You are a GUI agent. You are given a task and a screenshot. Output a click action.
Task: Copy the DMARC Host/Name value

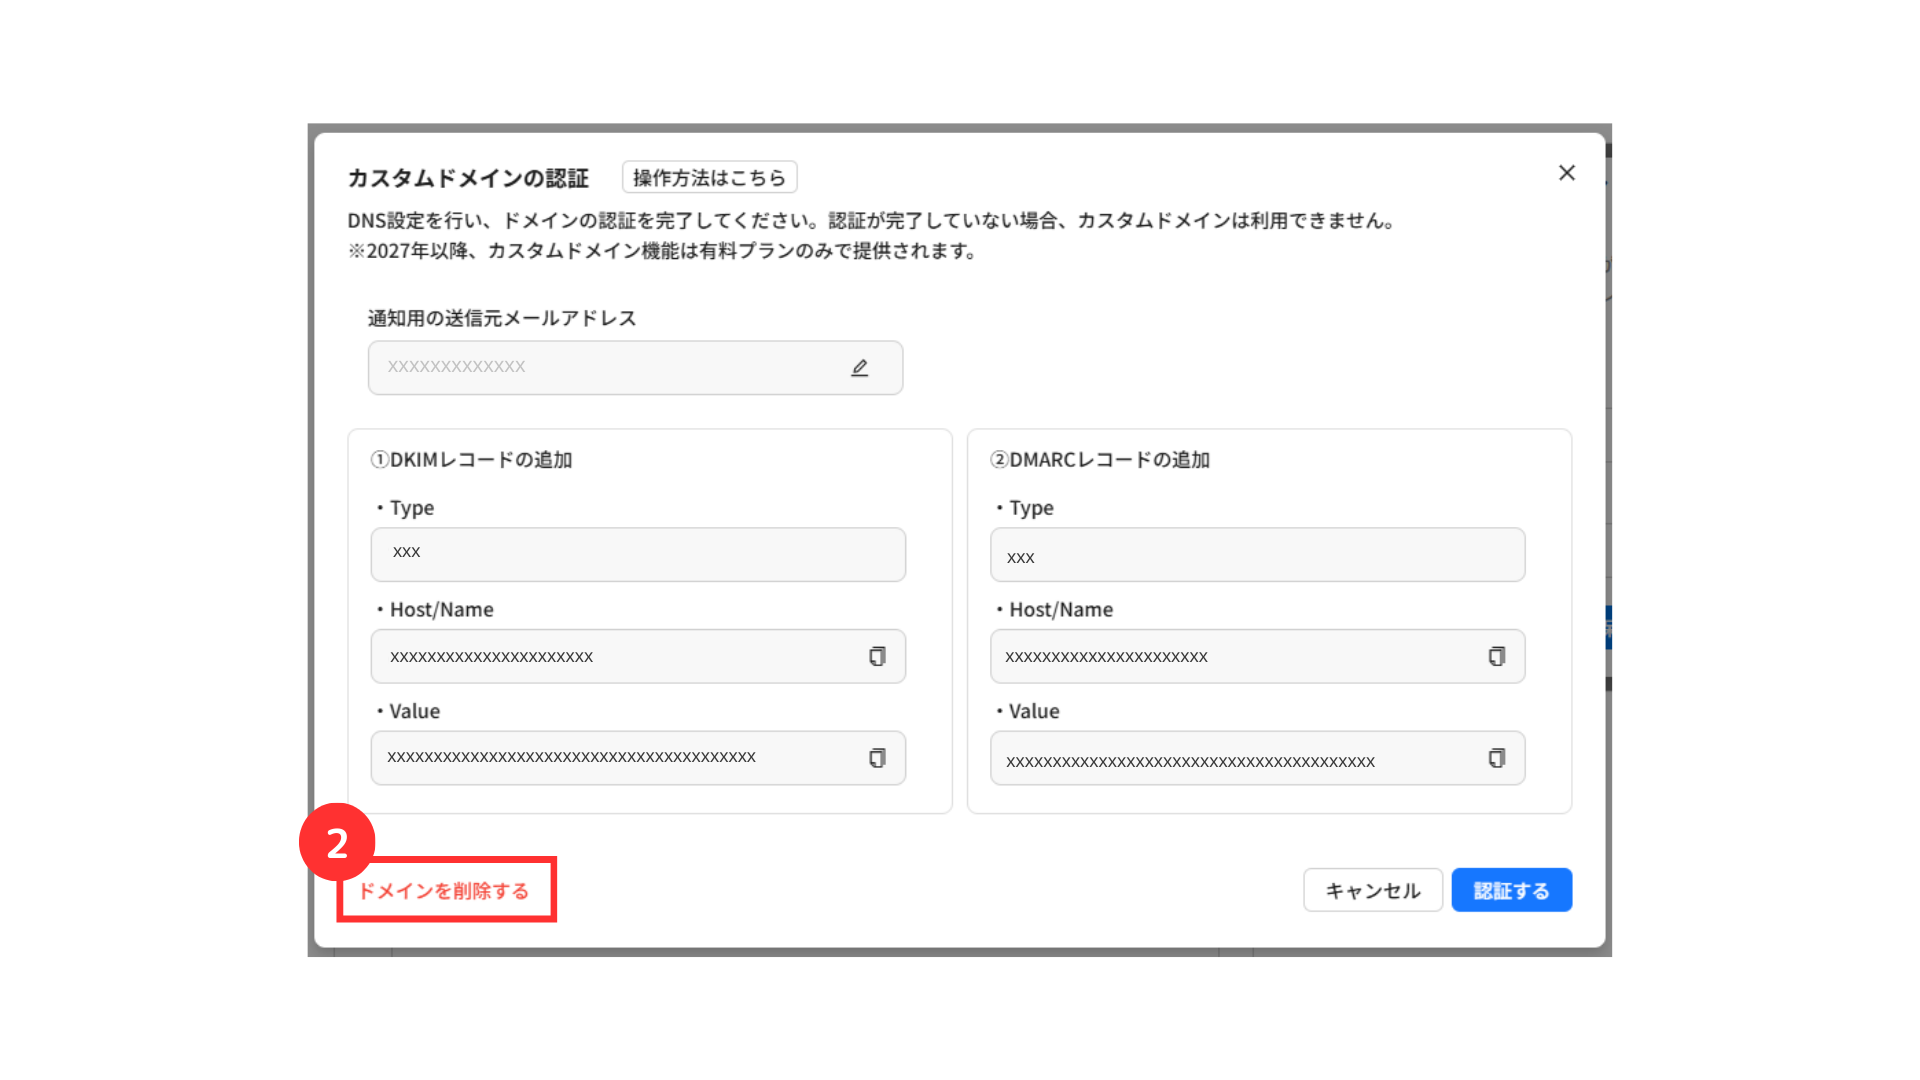point(1496,656)
